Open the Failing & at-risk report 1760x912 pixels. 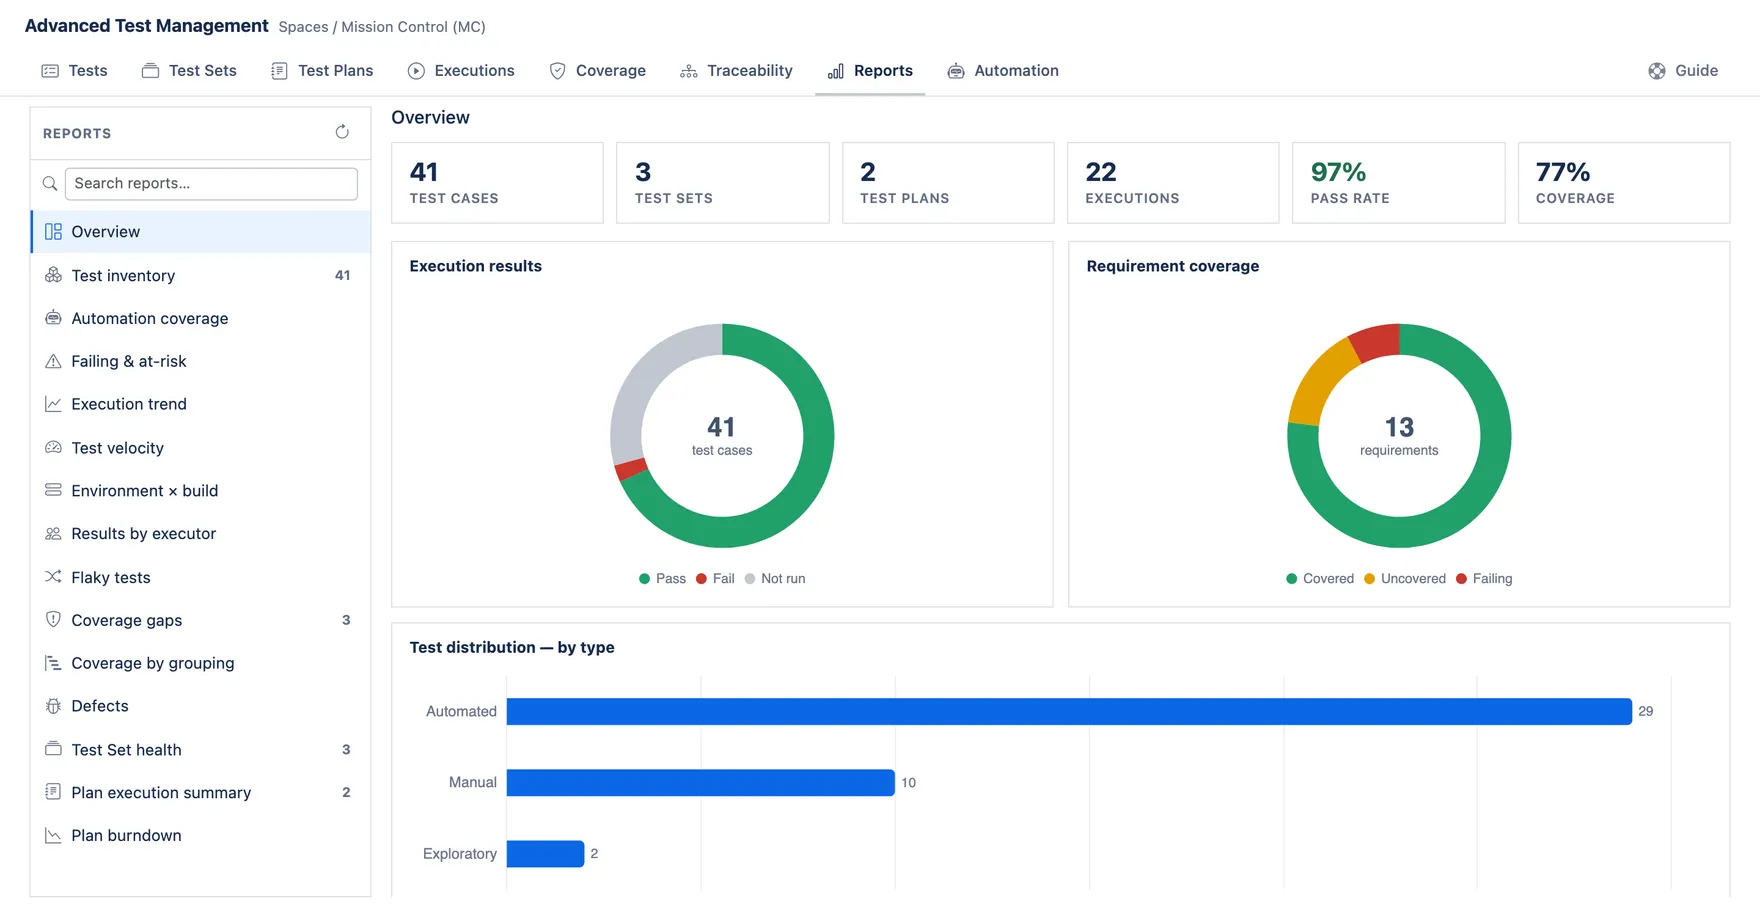coord(201,361)
